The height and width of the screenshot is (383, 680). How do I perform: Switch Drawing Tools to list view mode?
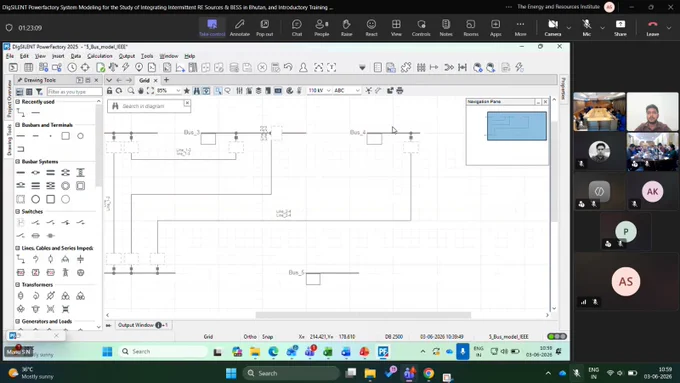[x=29, y=92]
